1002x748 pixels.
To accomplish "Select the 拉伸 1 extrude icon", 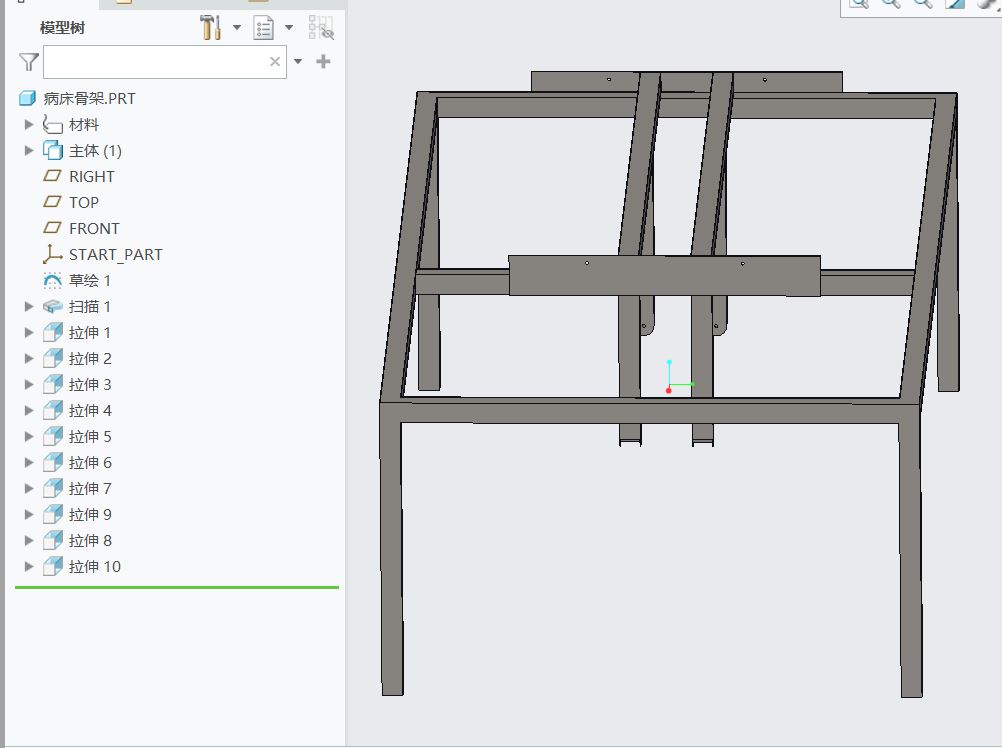I will click(53, 333).
